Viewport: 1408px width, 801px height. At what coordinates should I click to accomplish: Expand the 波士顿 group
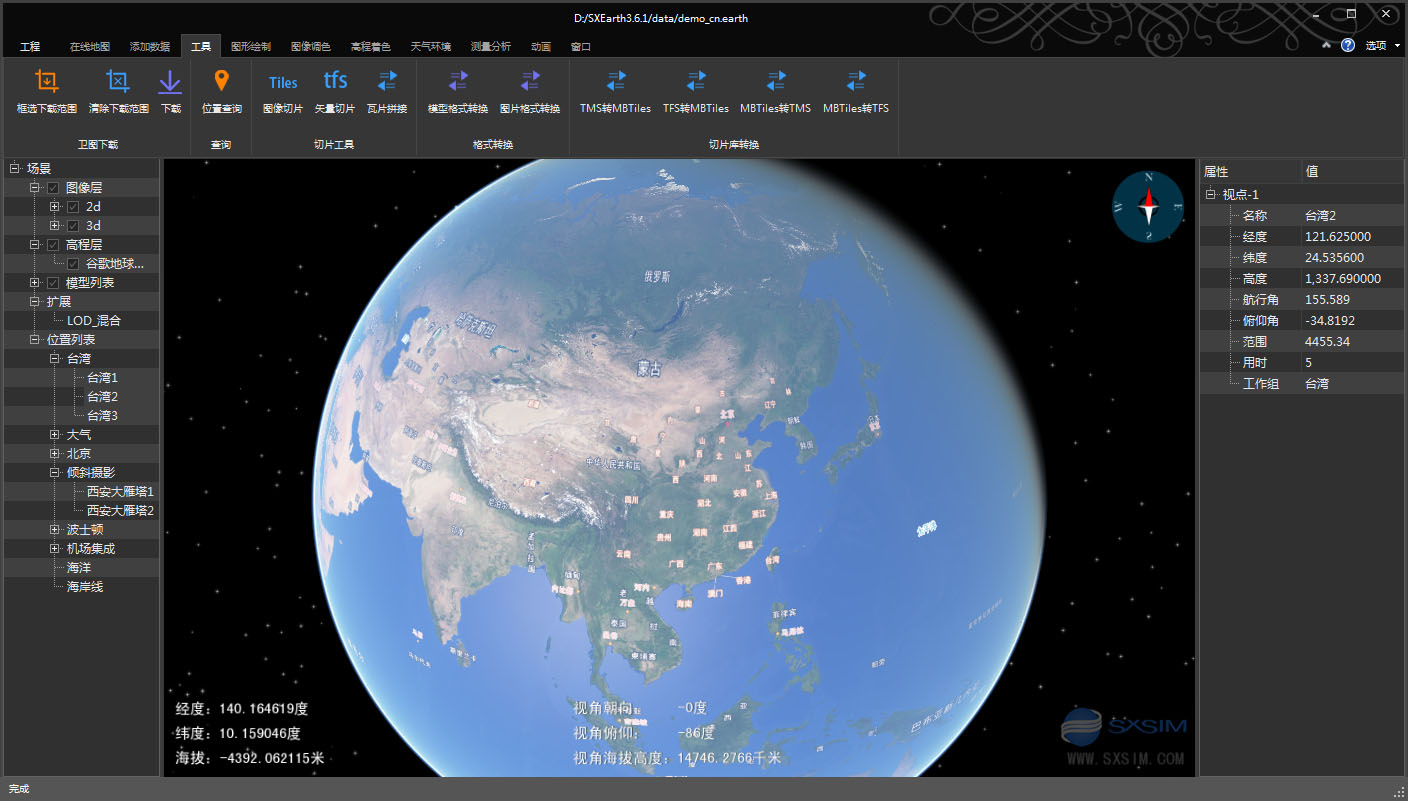[55, 529]
